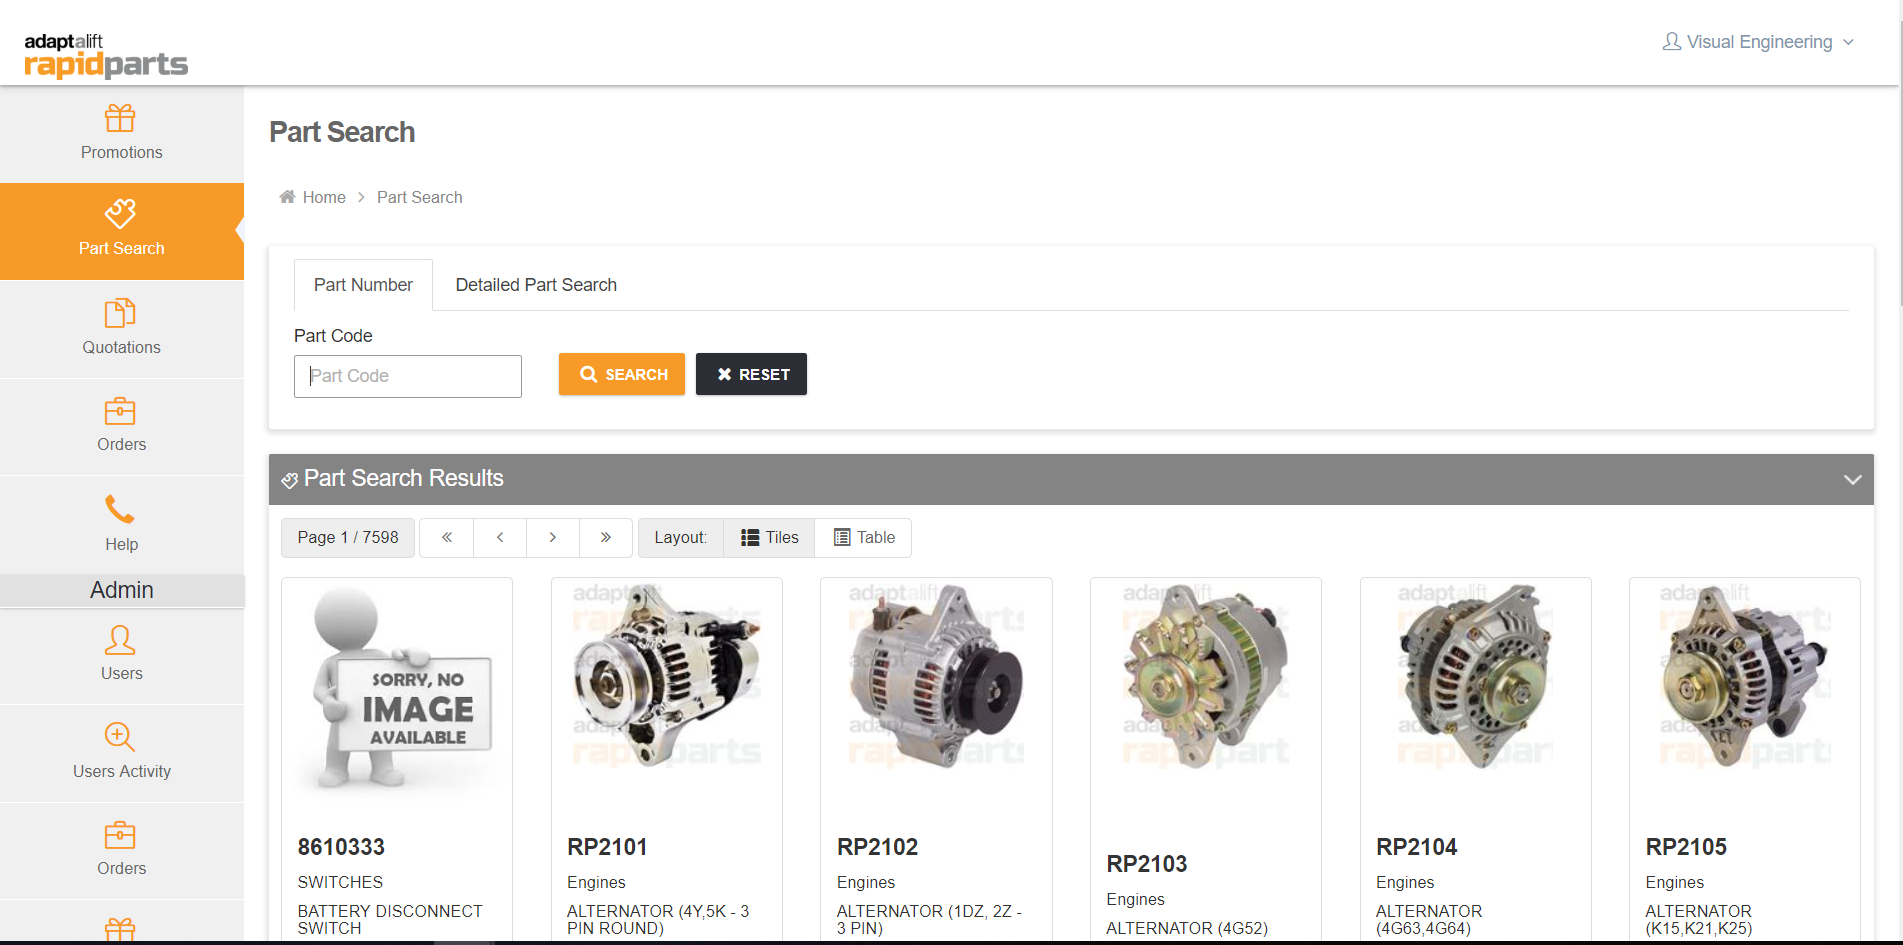Open the Promotions gift icon in sidebar

120,118
